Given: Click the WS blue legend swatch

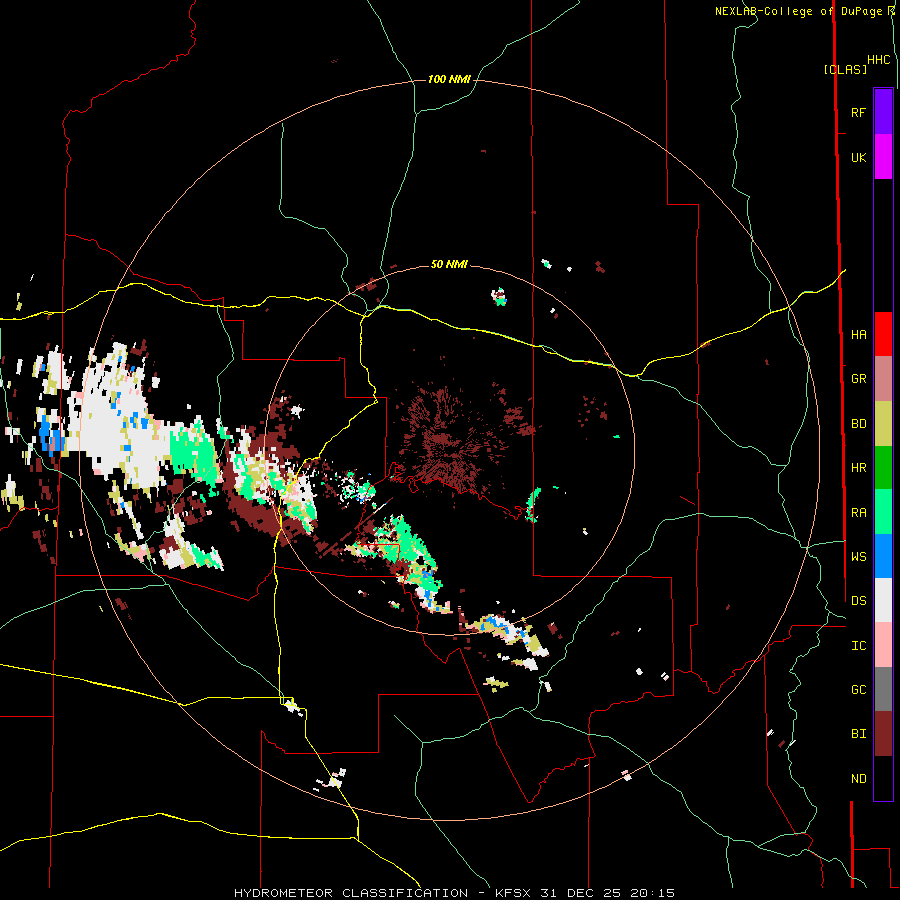Looking at the screenshot, I should click(883, 556).
